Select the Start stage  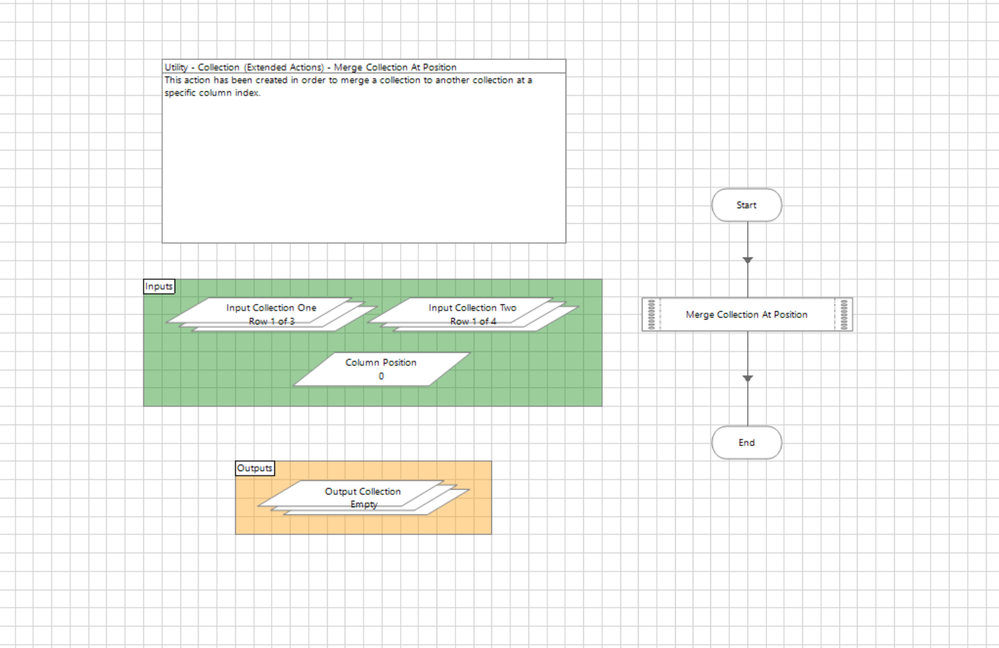click(747, 205)
